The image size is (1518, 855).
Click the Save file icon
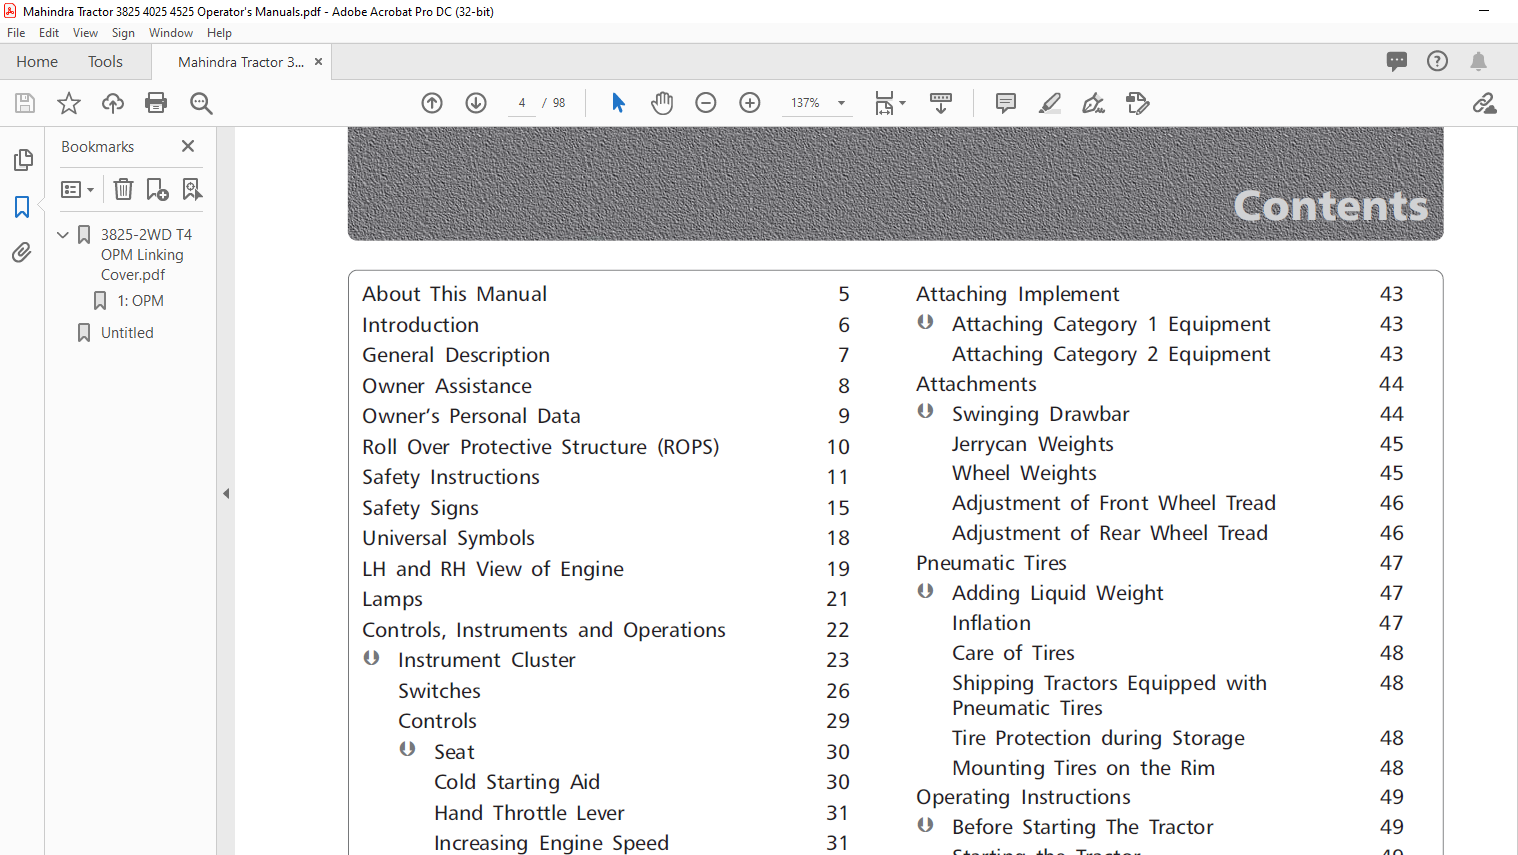[25, 103]
